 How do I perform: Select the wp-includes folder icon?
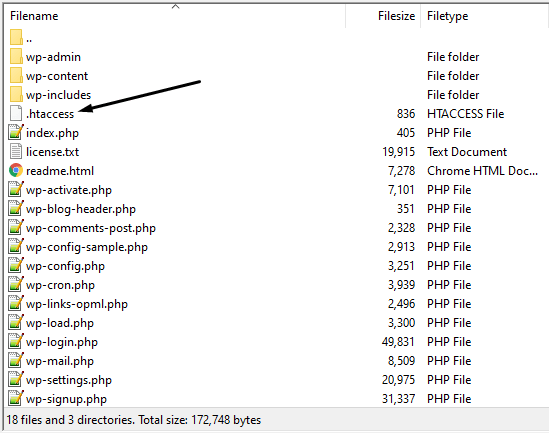(16, 95)
